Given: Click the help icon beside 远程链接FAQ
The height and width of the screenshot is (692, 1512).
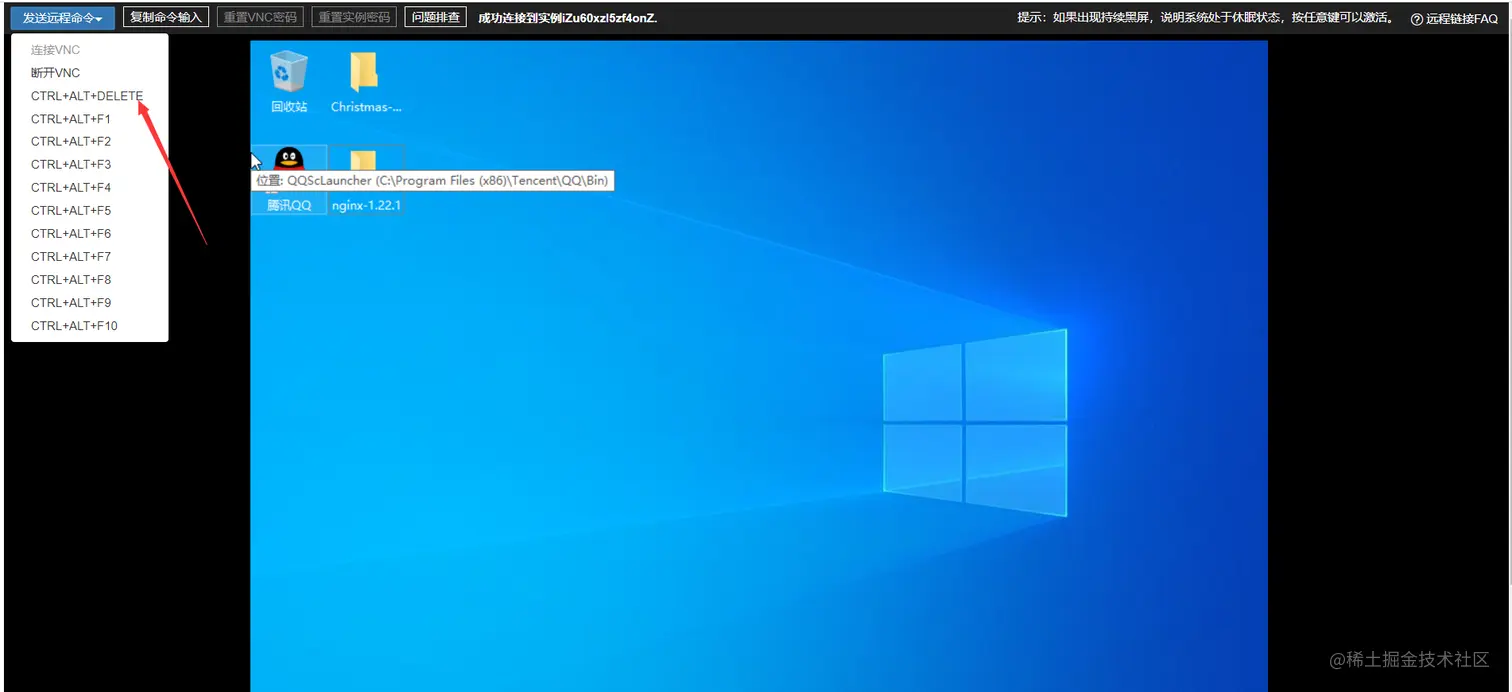Looking at the screenshot, I should pos(1417,19).
